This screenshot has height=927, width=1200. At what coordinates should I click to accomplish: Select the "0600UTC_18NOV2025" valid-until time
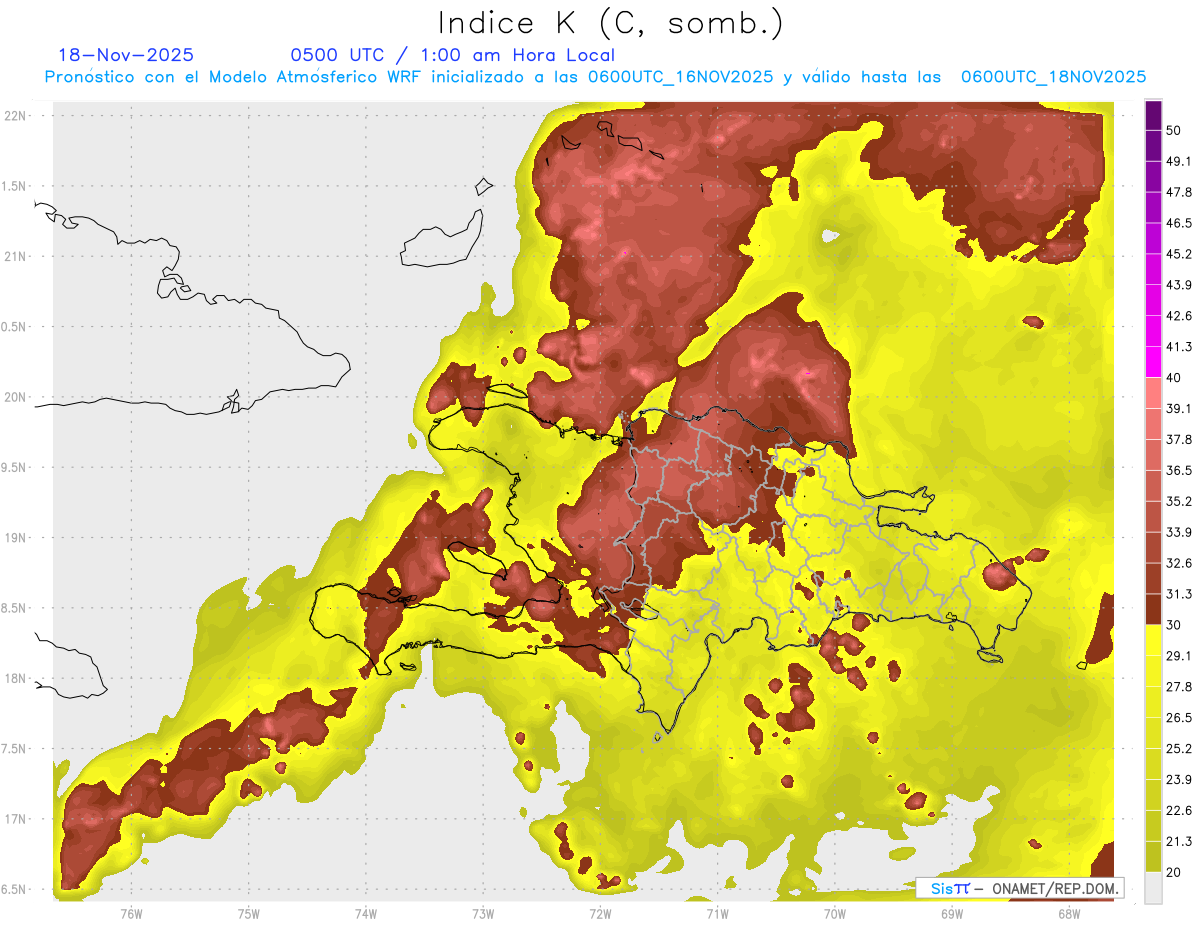click(x=1053, y=77)
